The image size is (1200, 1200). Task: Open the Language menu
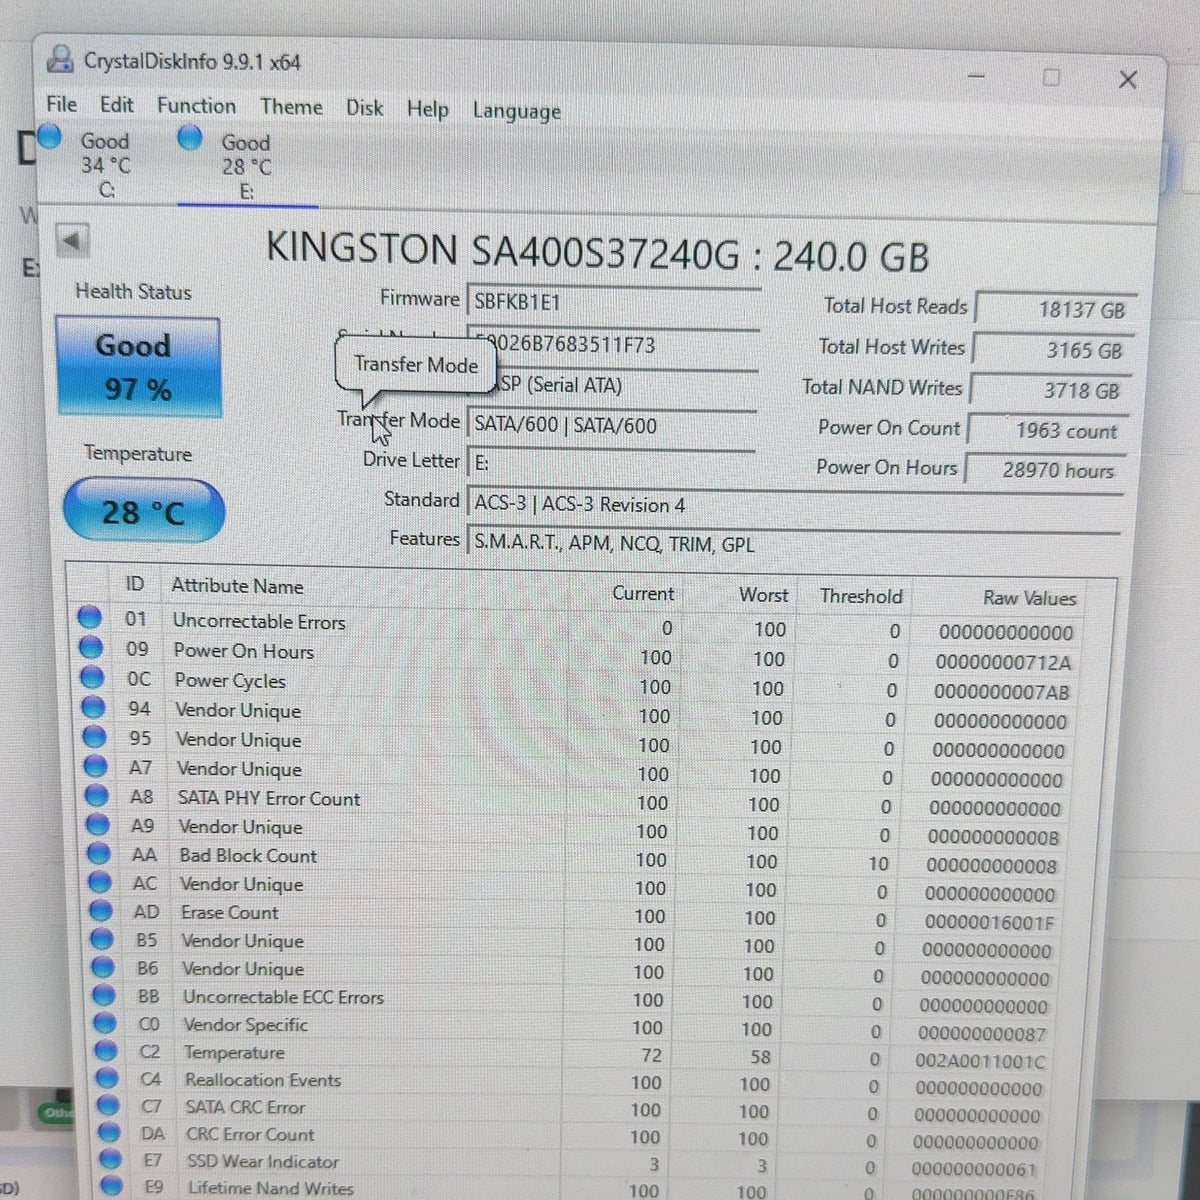(x=516, y=111)
